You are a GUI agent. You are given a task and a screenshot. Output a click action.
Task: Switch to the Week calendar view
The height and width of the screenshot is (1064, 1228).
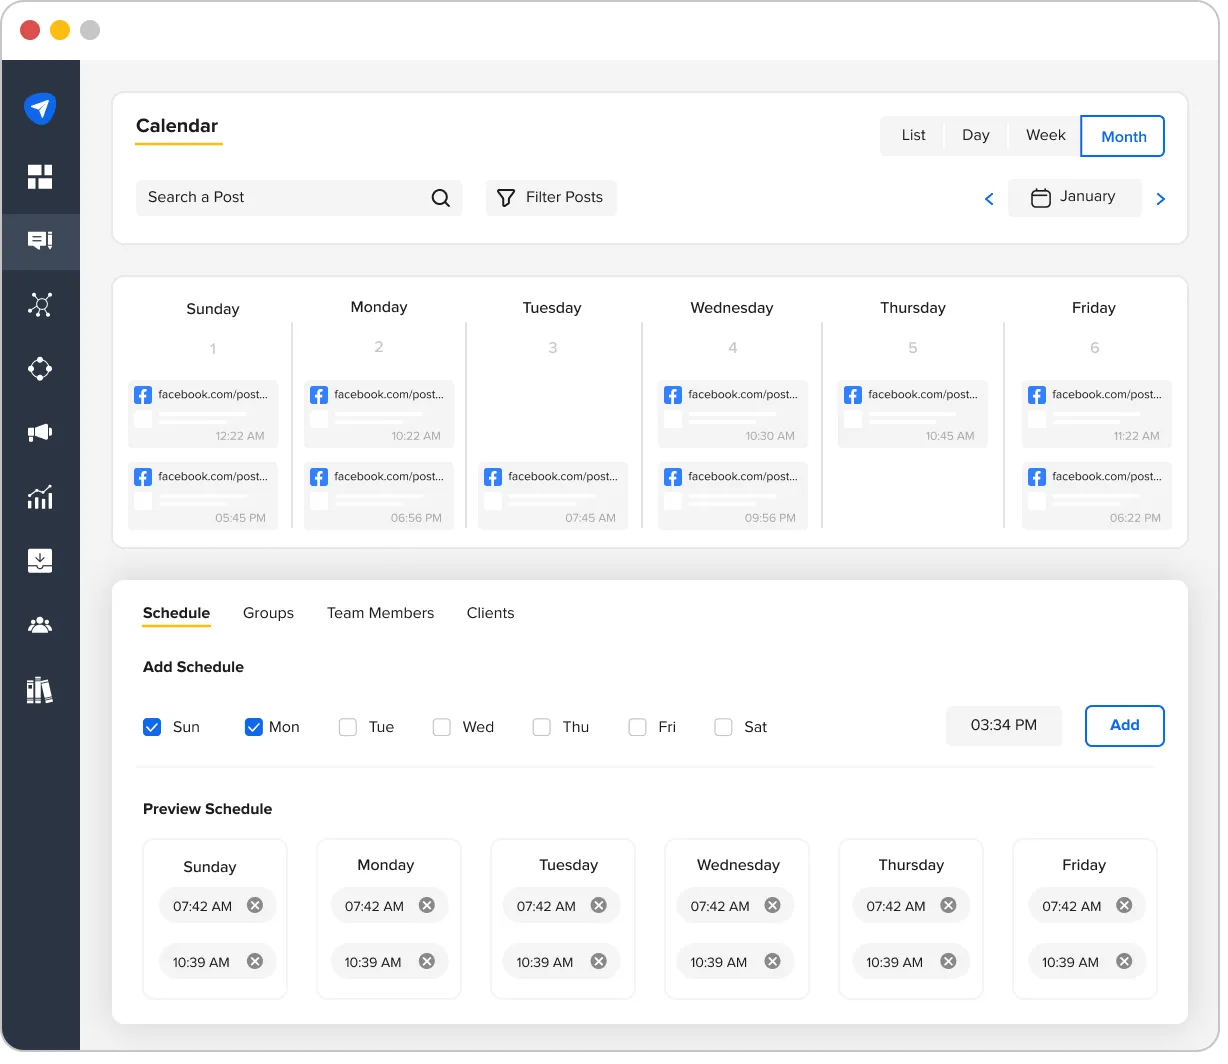coord(1044,135)
